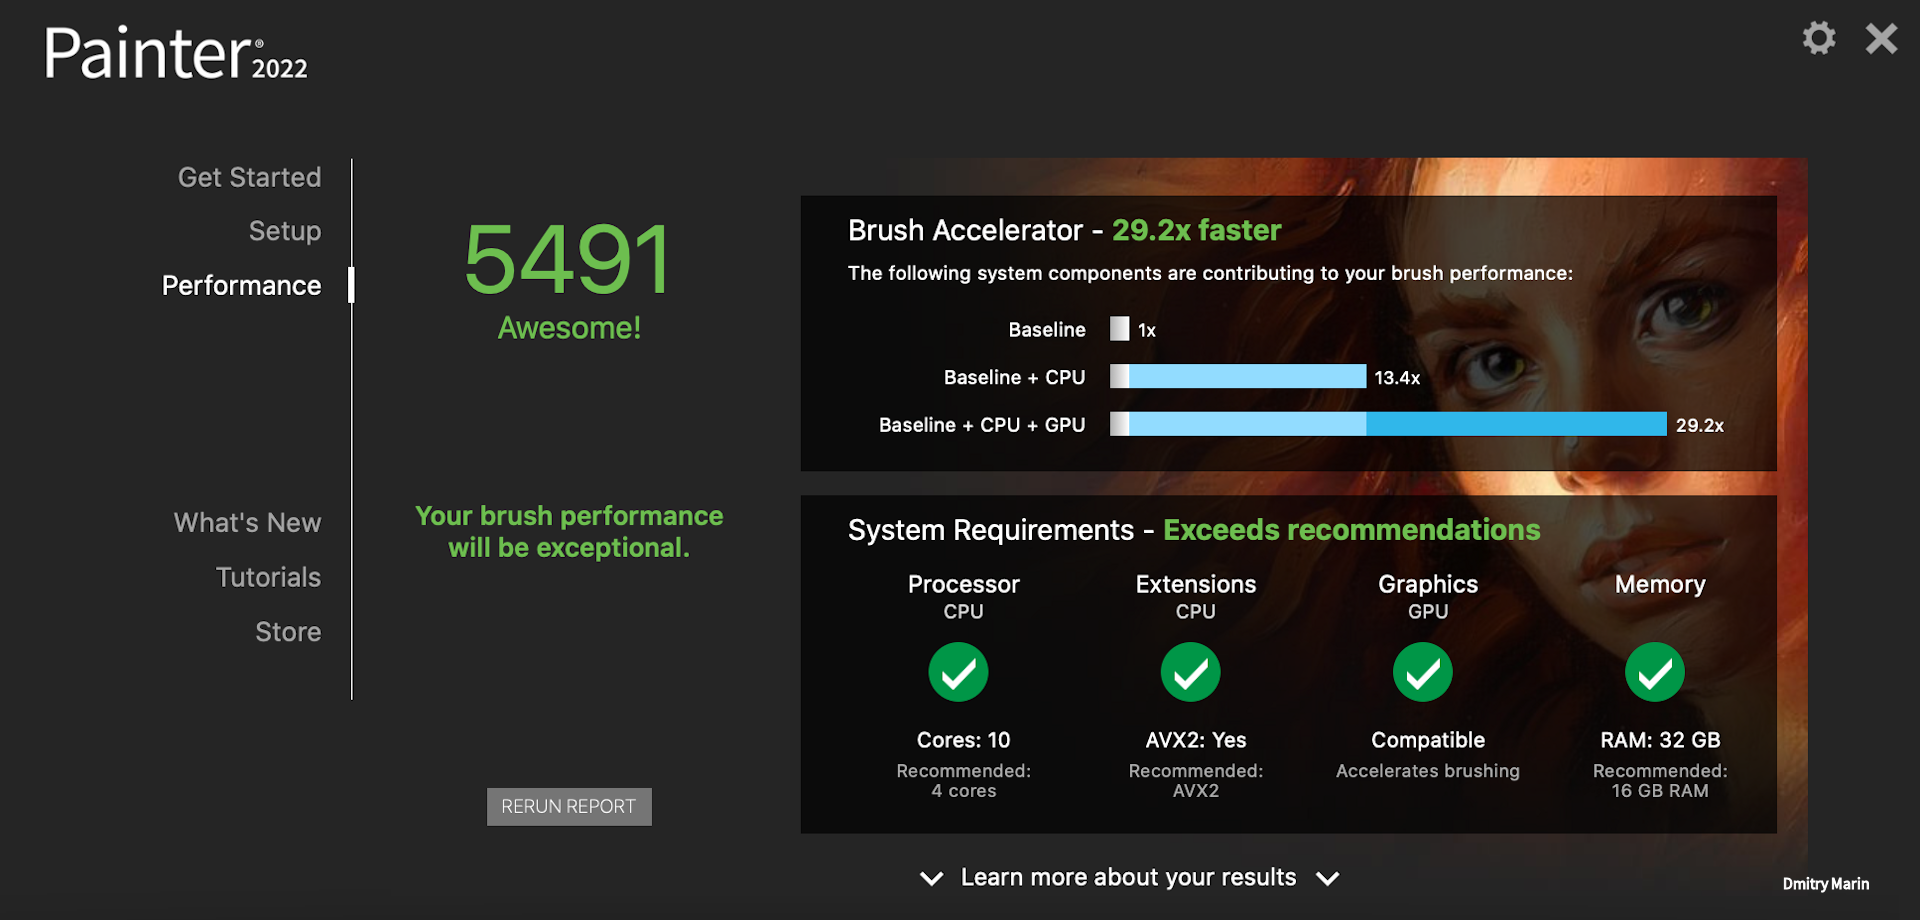Click the Baseline + CPU label
Viewport: 1920px width, 920px height.
point(1014,377)
